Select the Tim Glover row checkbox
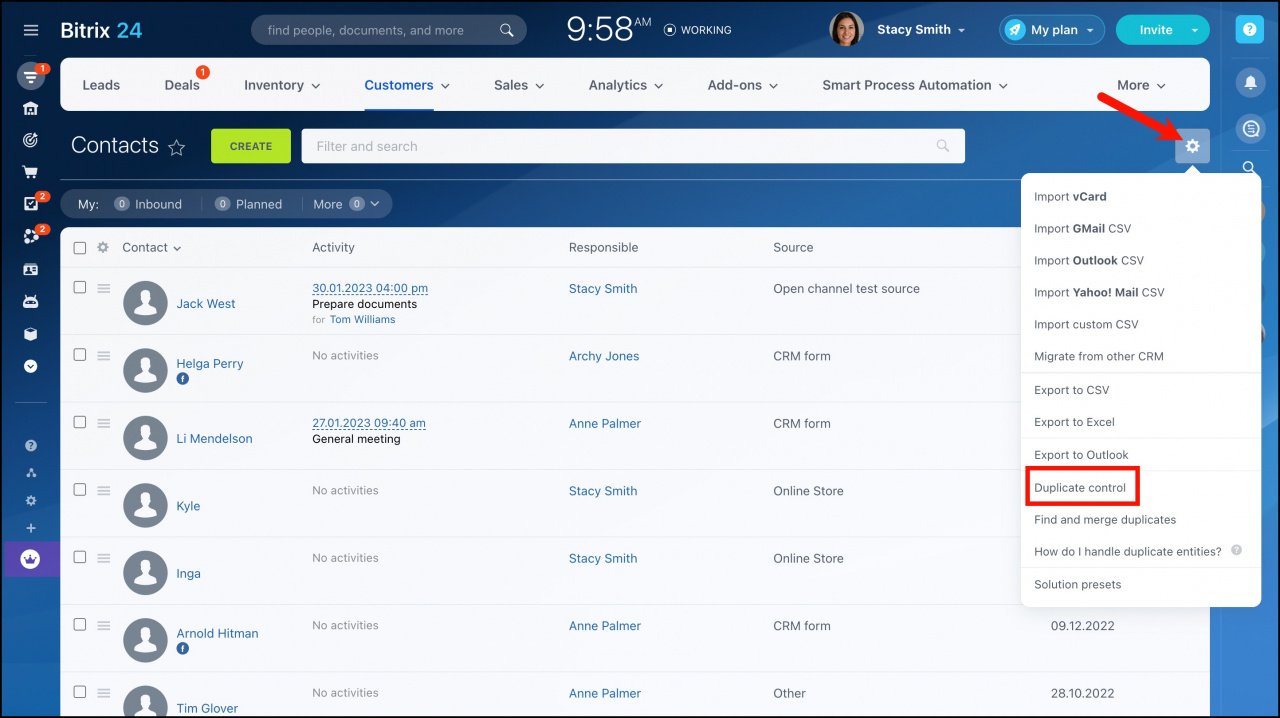The image size is (1280, 718). pos(80,692)
